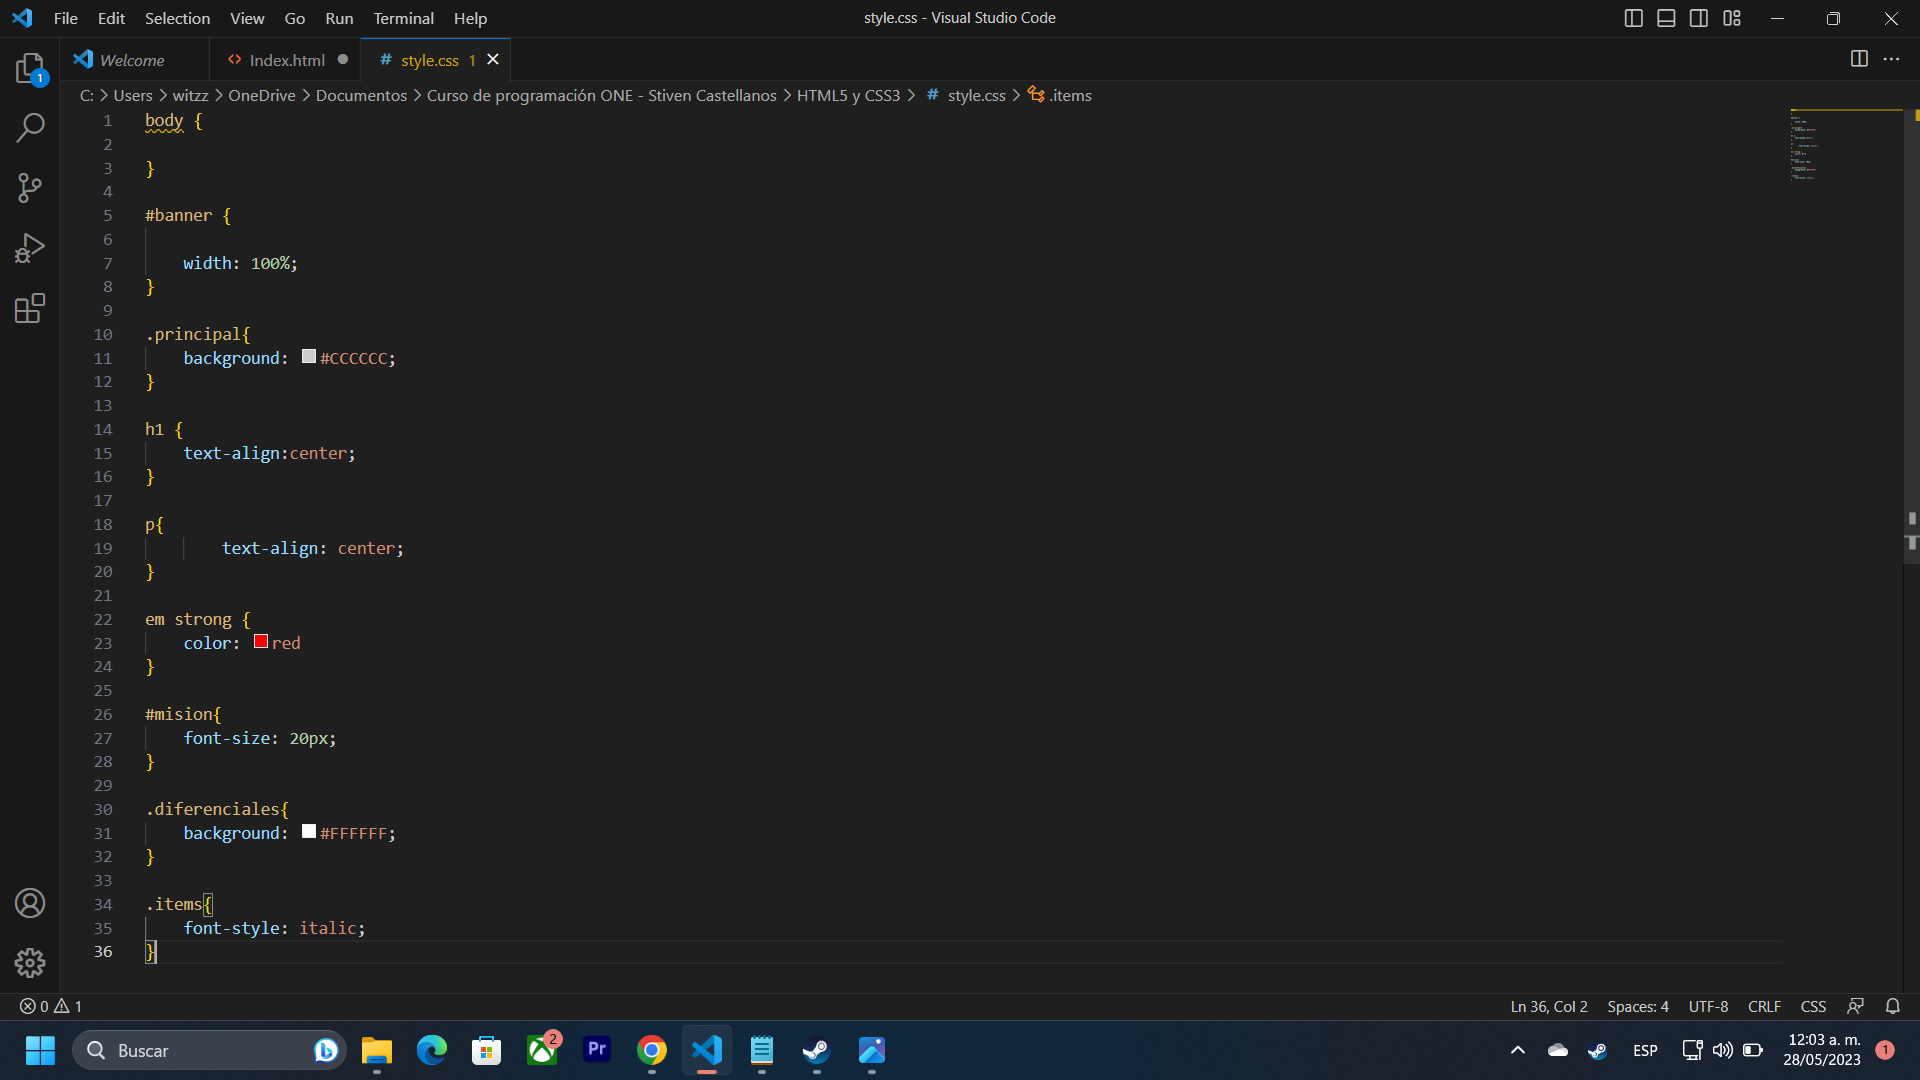Click the witzz breadcrumb segment
Image resolution: width=1920 pixels, height=1080 pixels.
point(190,95)
